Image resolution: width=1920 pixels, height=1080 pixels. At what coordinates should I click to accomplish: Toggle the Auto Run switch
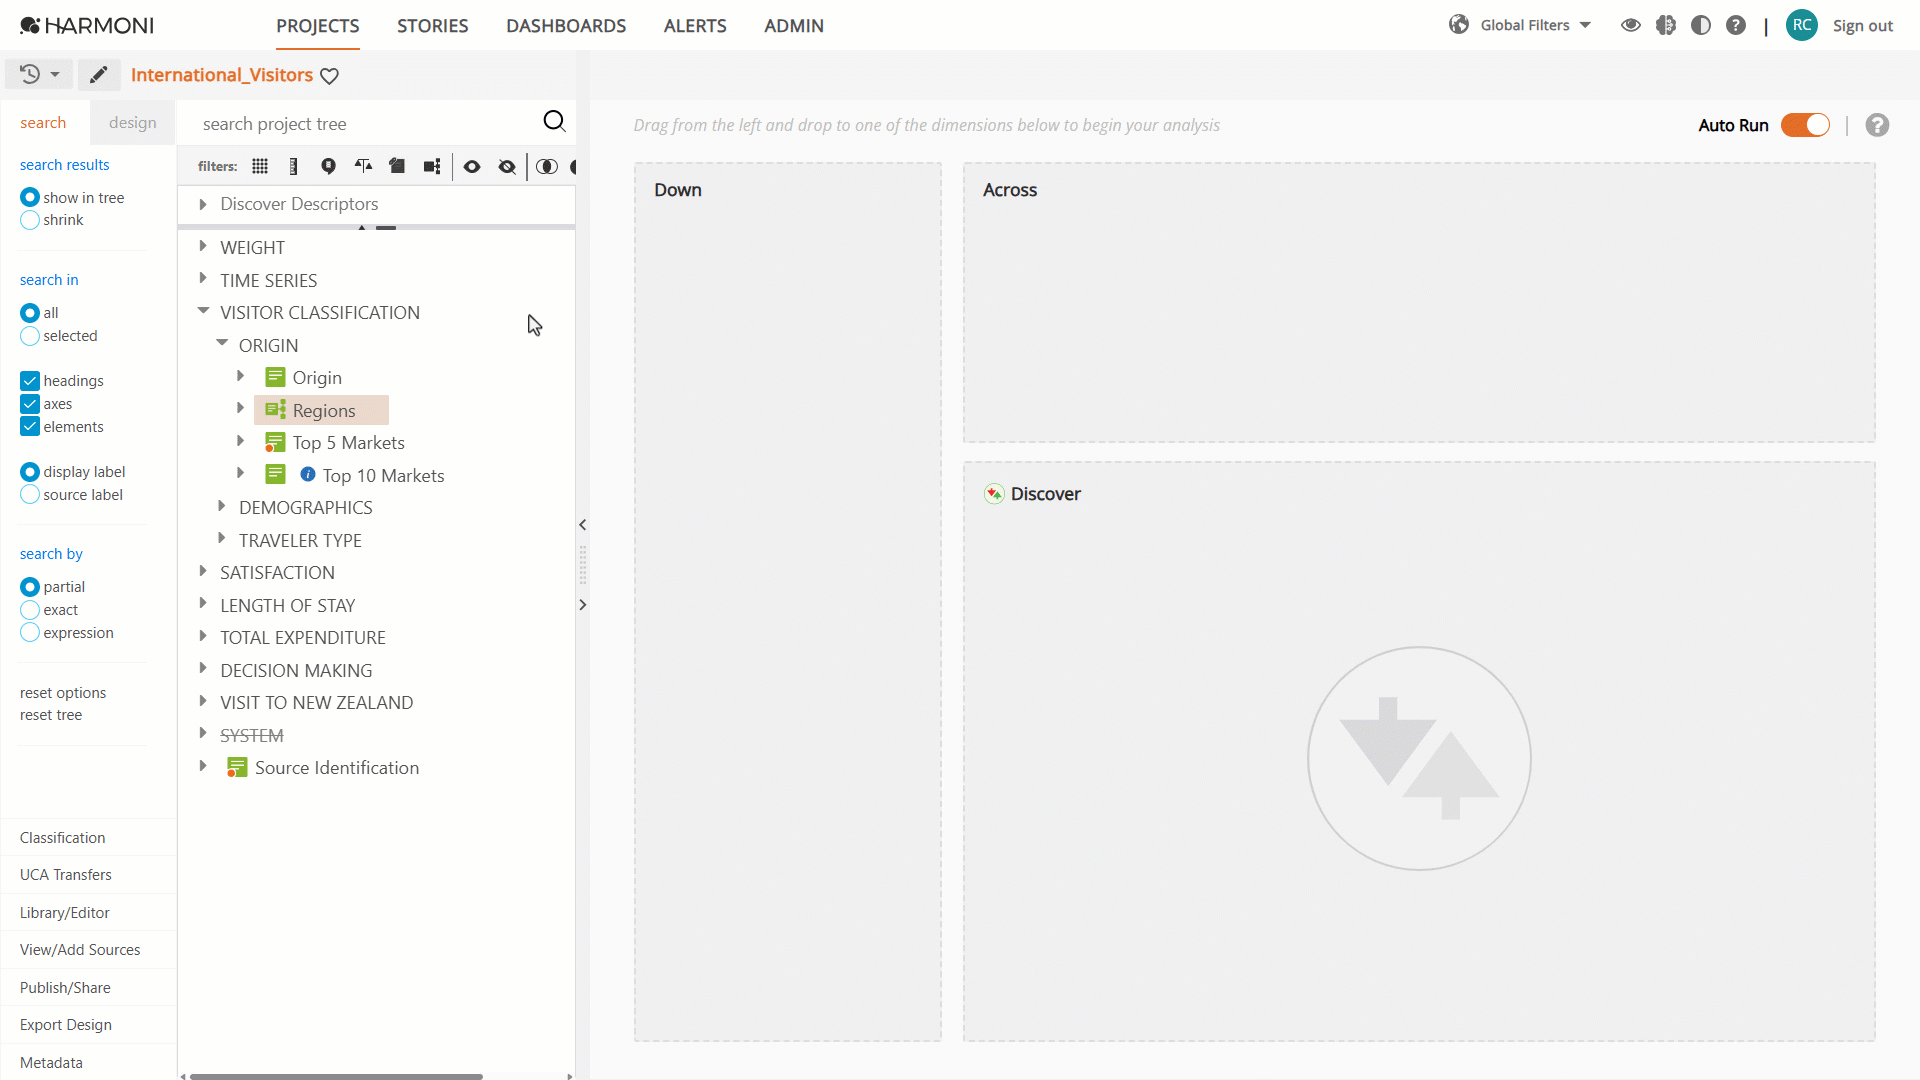click(1805, 125)
